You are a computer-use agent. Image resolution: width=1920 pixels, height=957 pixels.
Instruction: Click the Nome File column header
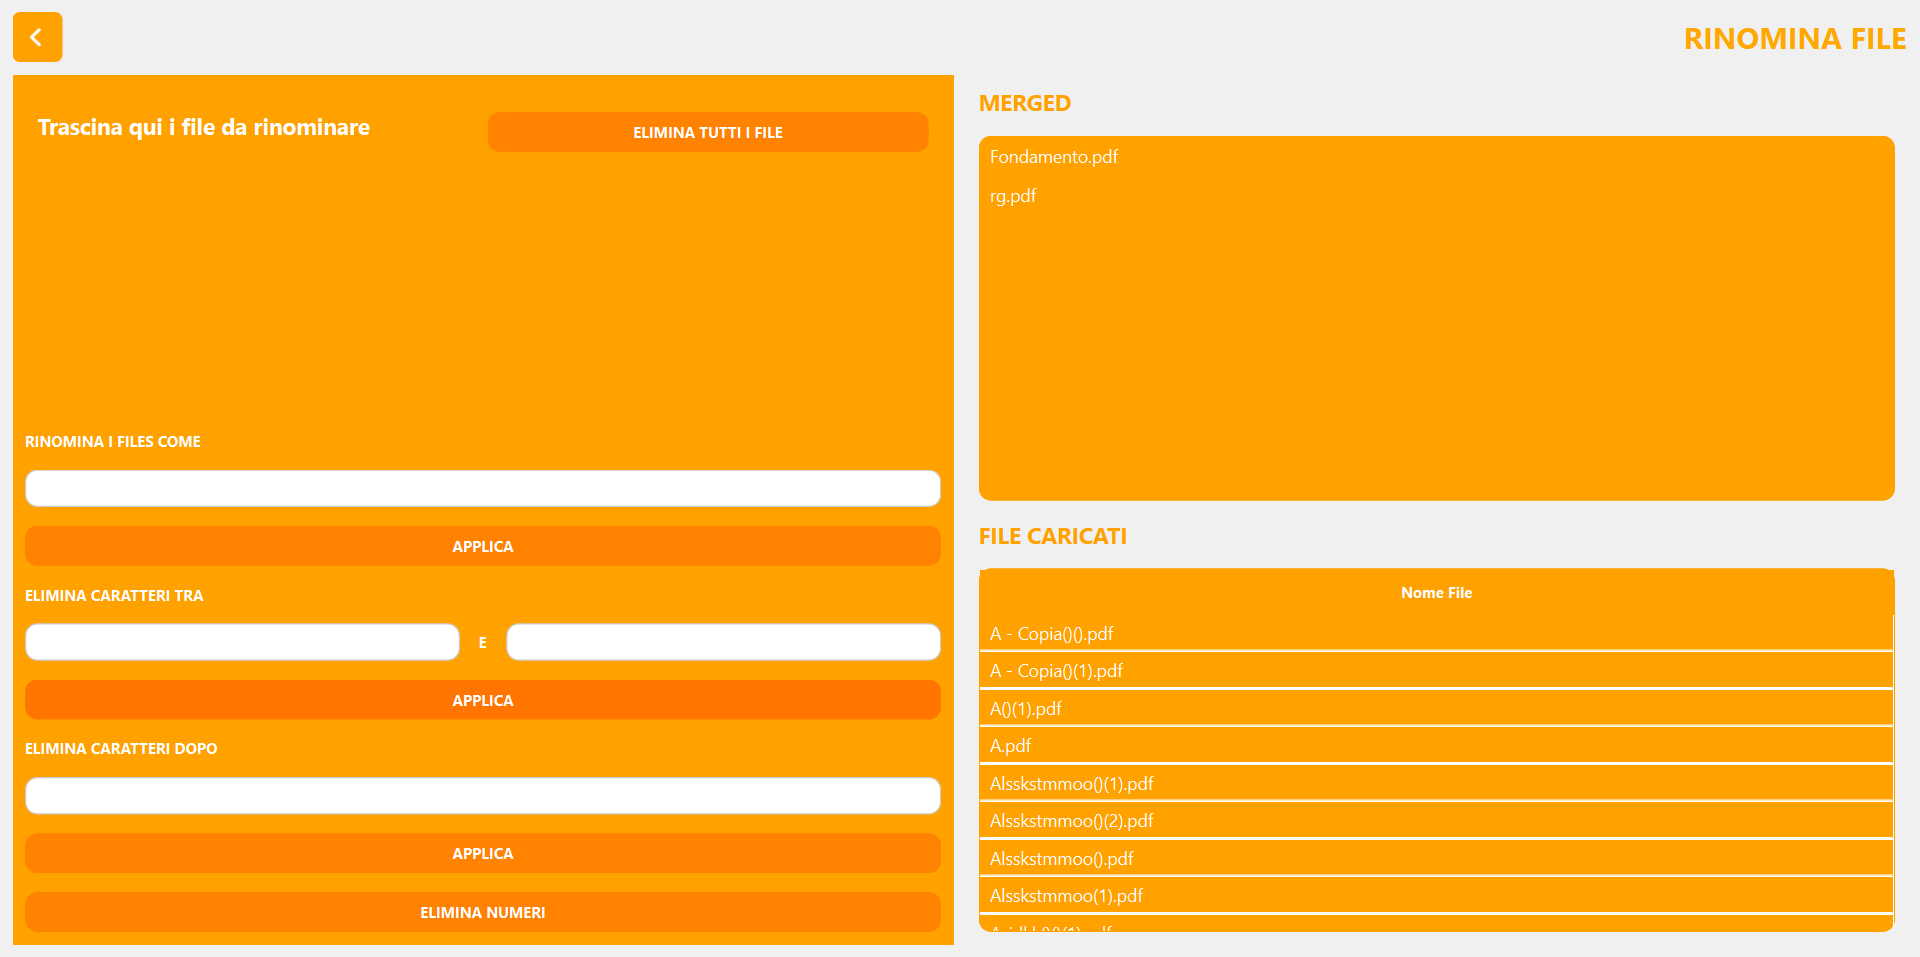point(1436,593)
